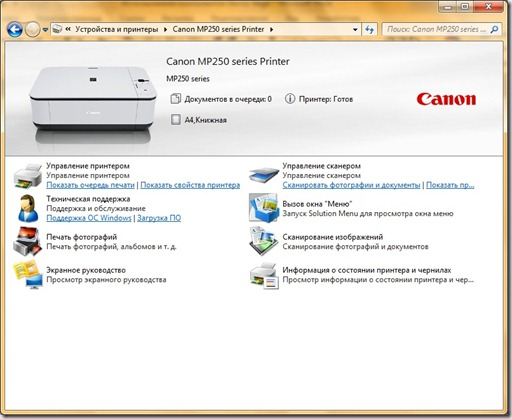Screen dimensions: 512x419
Task: Open Поддержка ОС Windows link
Action: coord(89,218)
